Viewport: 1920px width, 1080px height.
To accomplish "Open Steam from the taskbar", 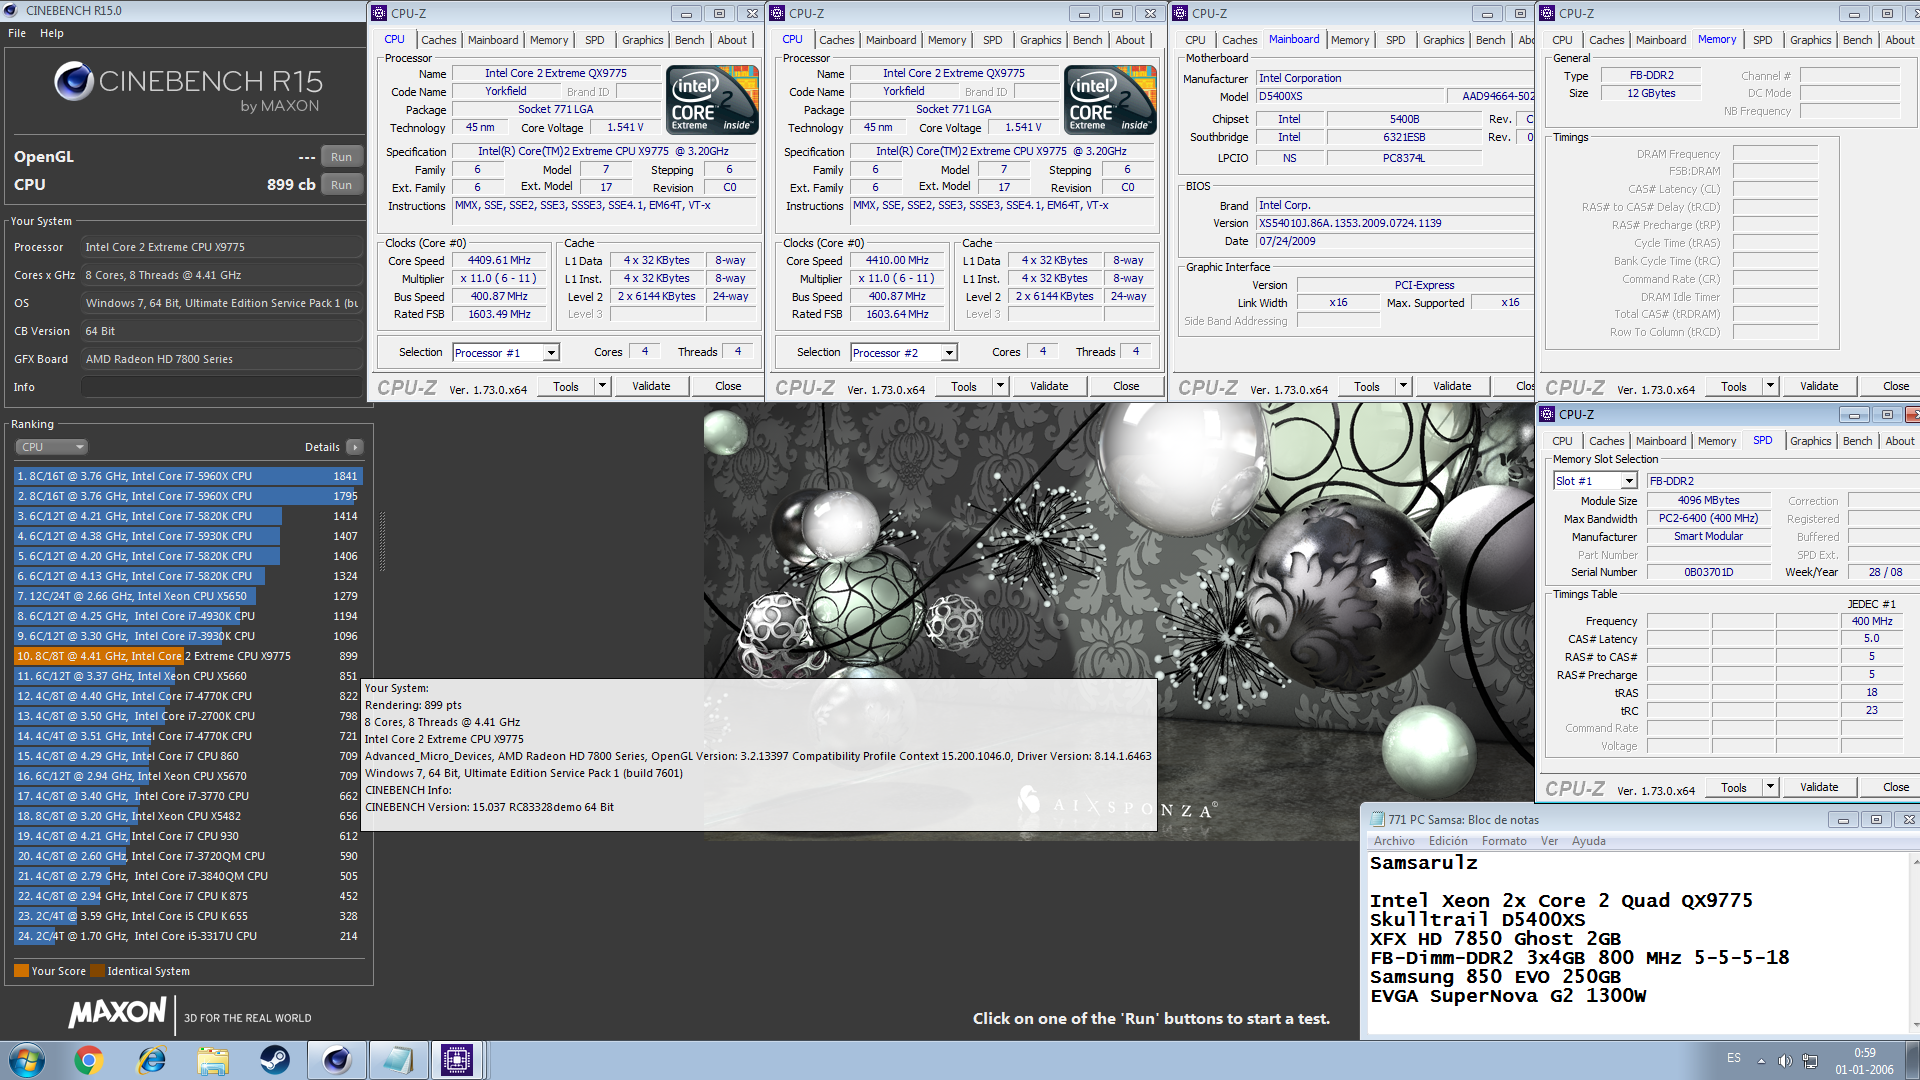I will tap(275, 1060).
